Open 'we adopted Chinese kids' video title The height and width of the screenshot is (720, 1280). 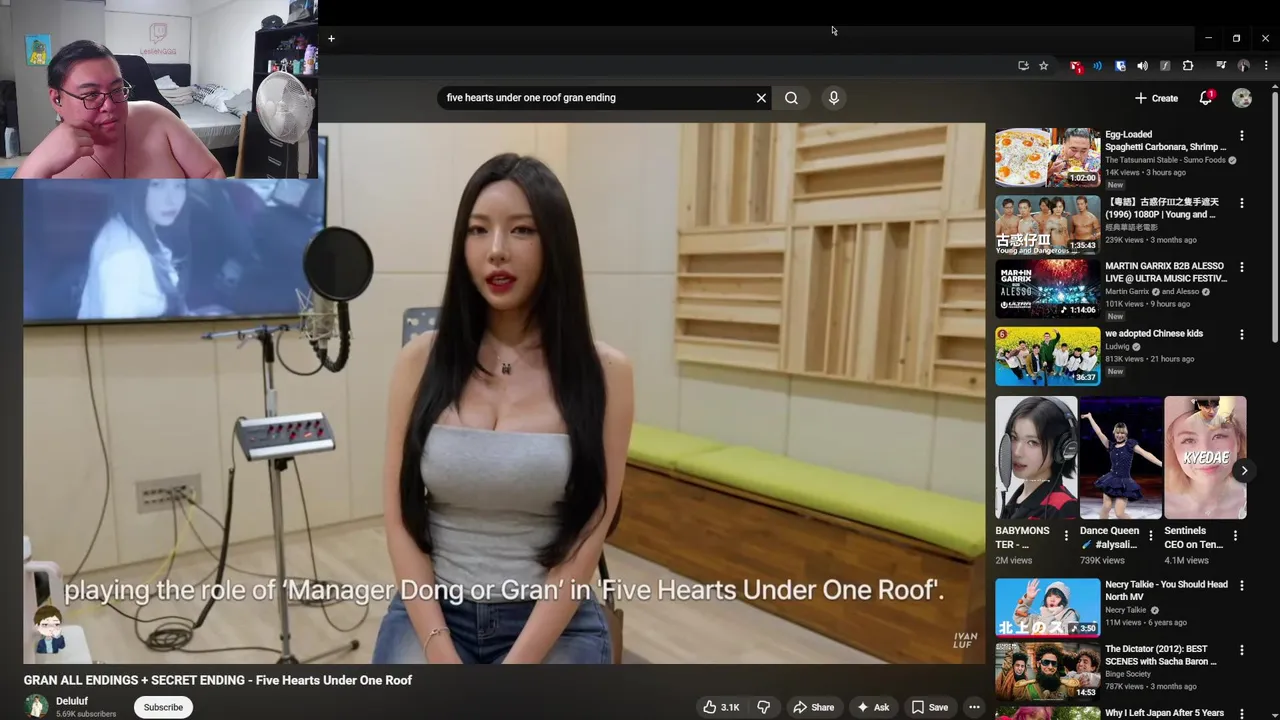[1154, 334]
